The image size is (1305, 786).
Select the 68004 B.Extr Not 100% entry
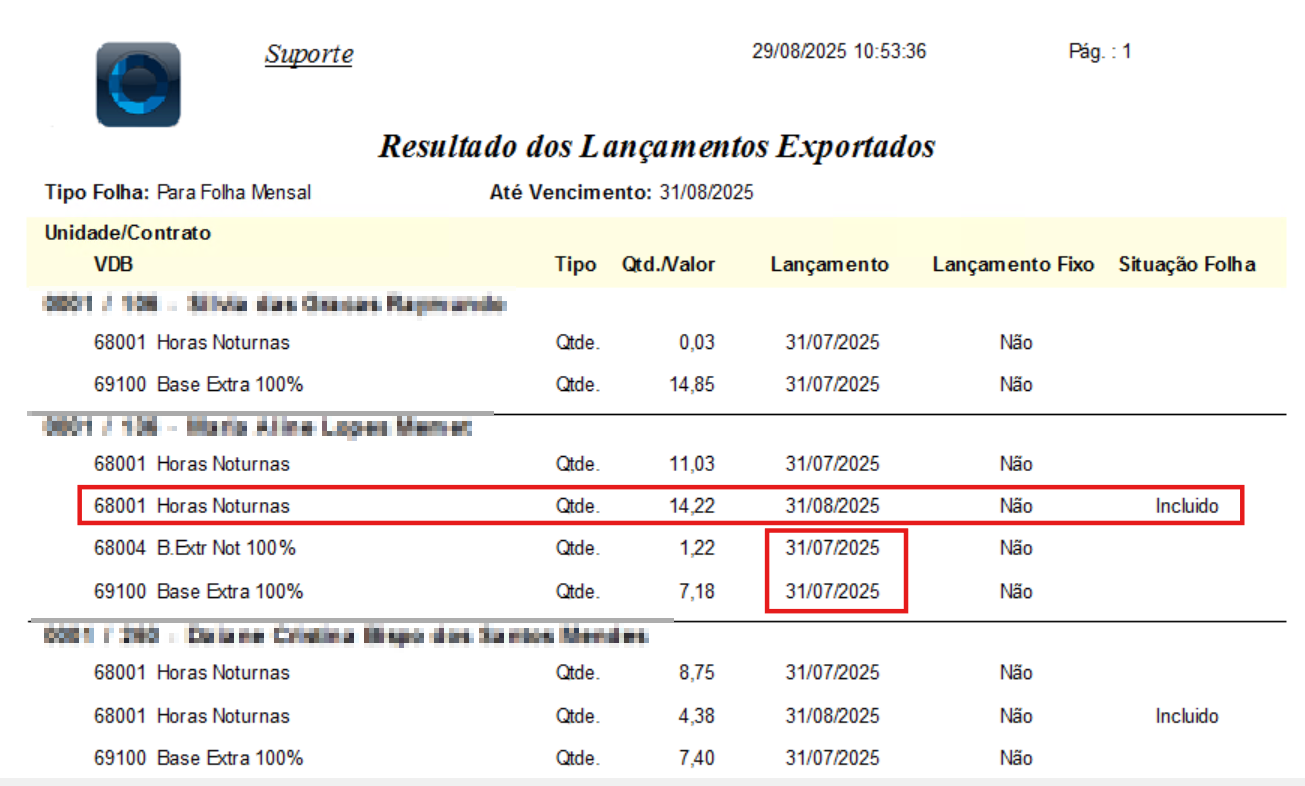(x=195, y=548)
